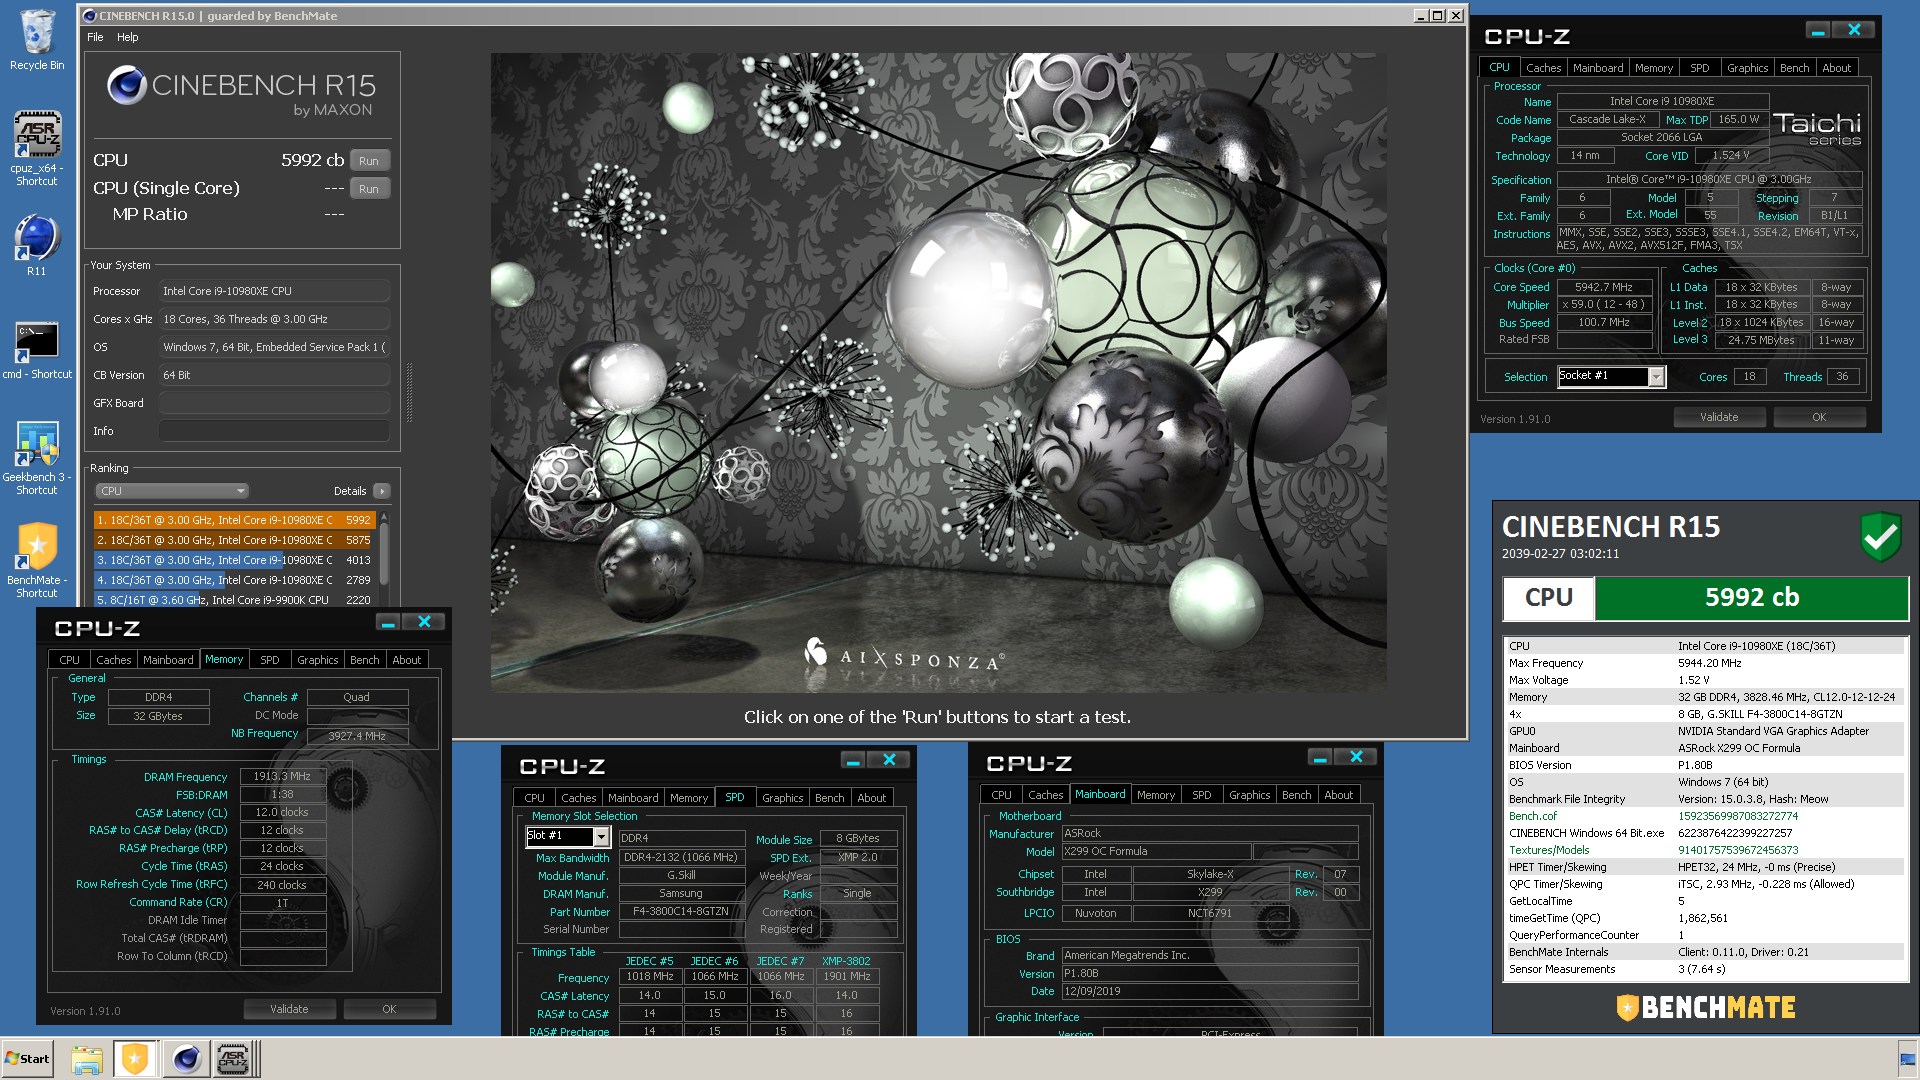The image size is (1920, 1080).
Task: Click the 5992 cb green score bar
Action: (x=1751, y=598)
